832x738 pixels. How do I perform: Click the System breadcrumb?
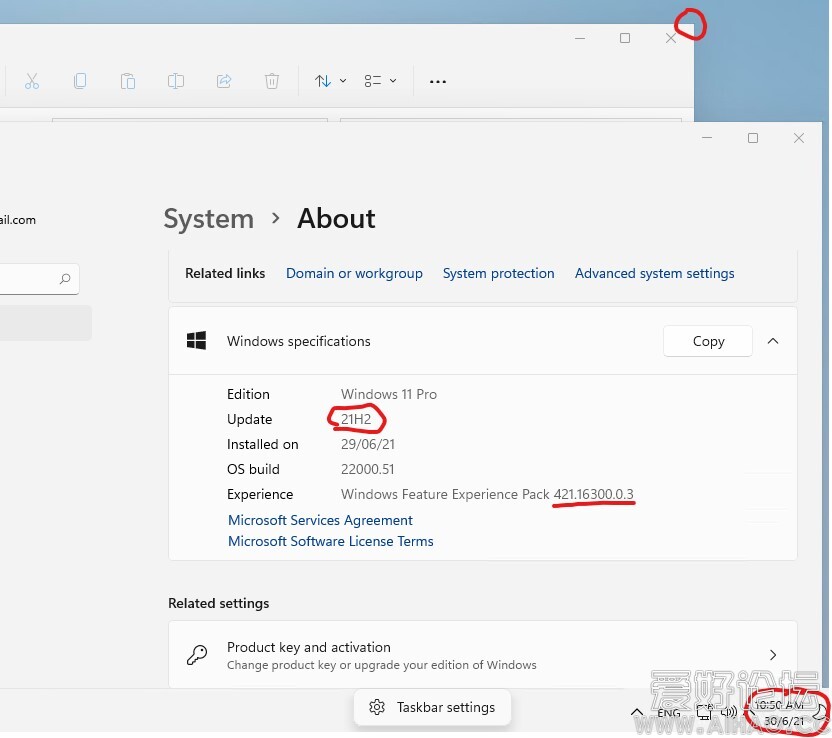point(208,219)
